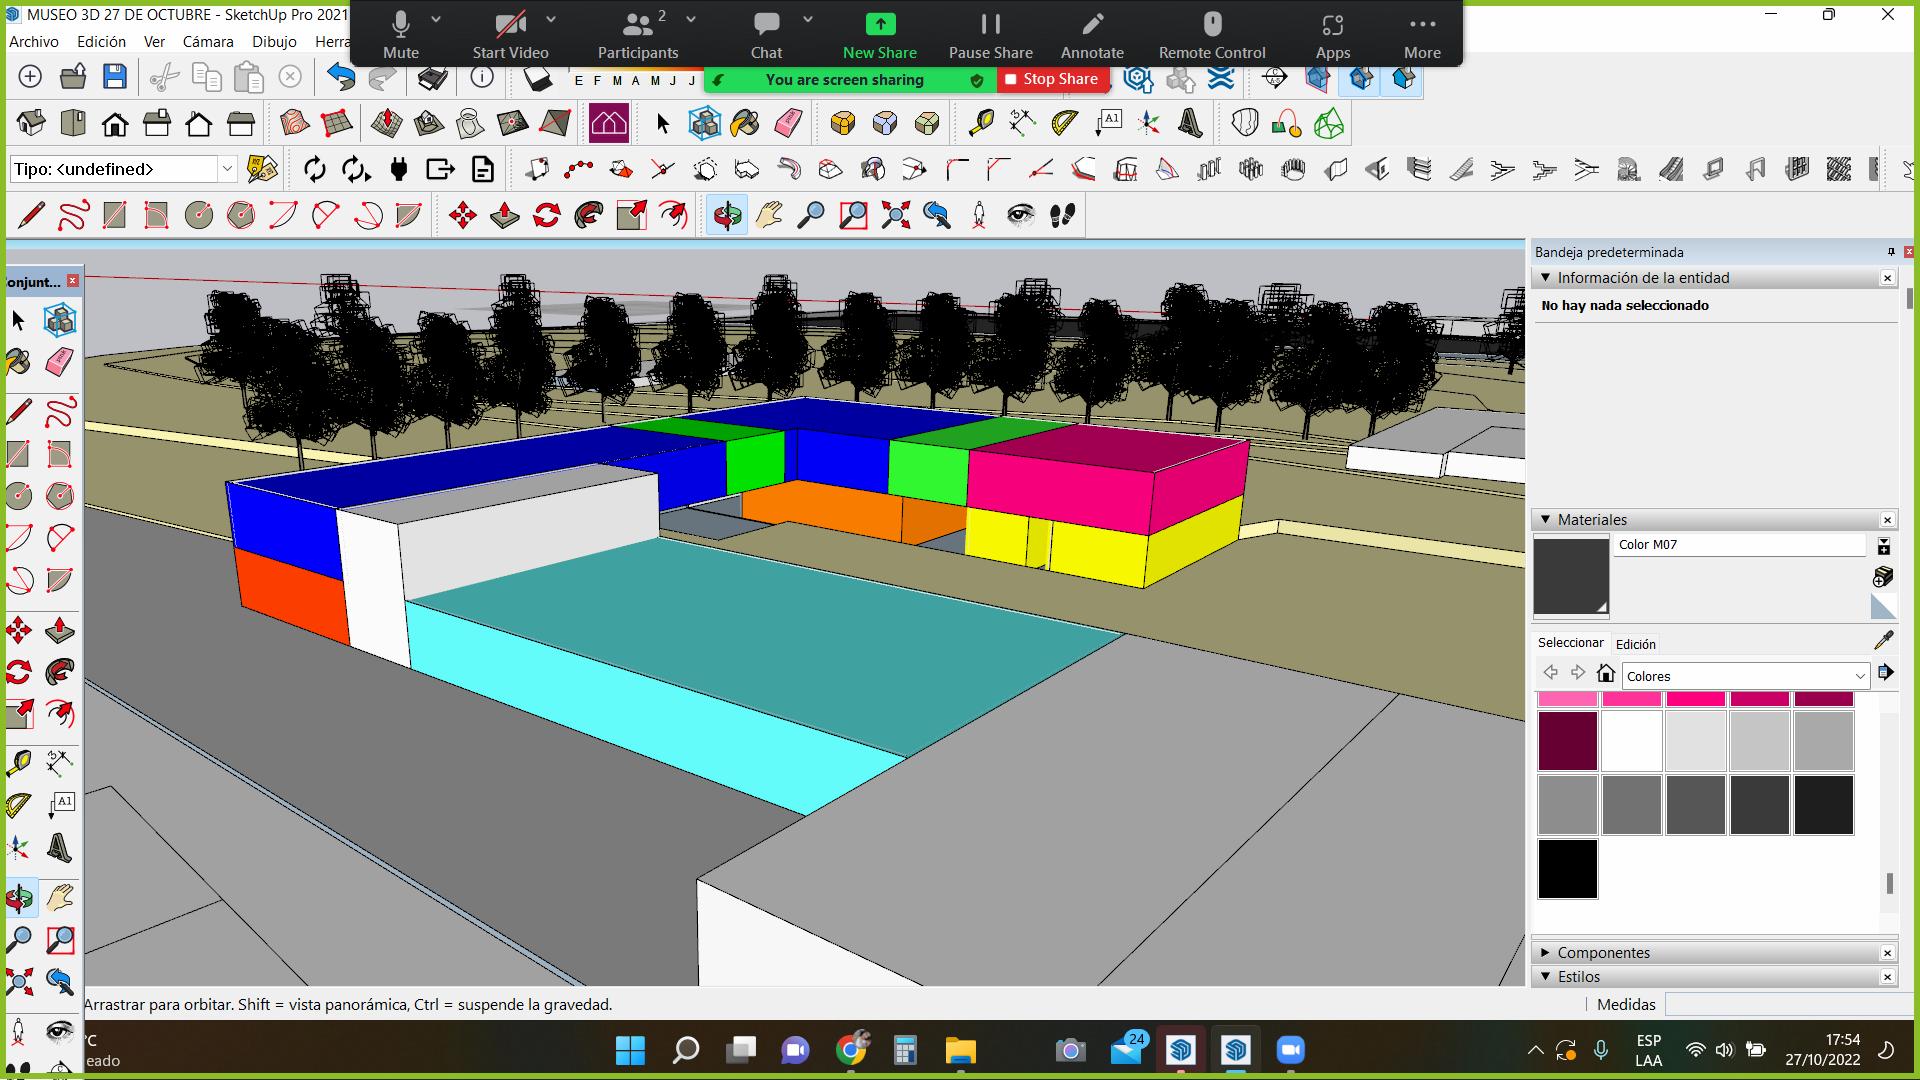Screen dimensions: 1920x1080
Task: Select the Zoom Extents tool
Action: [x=895, y=215]
